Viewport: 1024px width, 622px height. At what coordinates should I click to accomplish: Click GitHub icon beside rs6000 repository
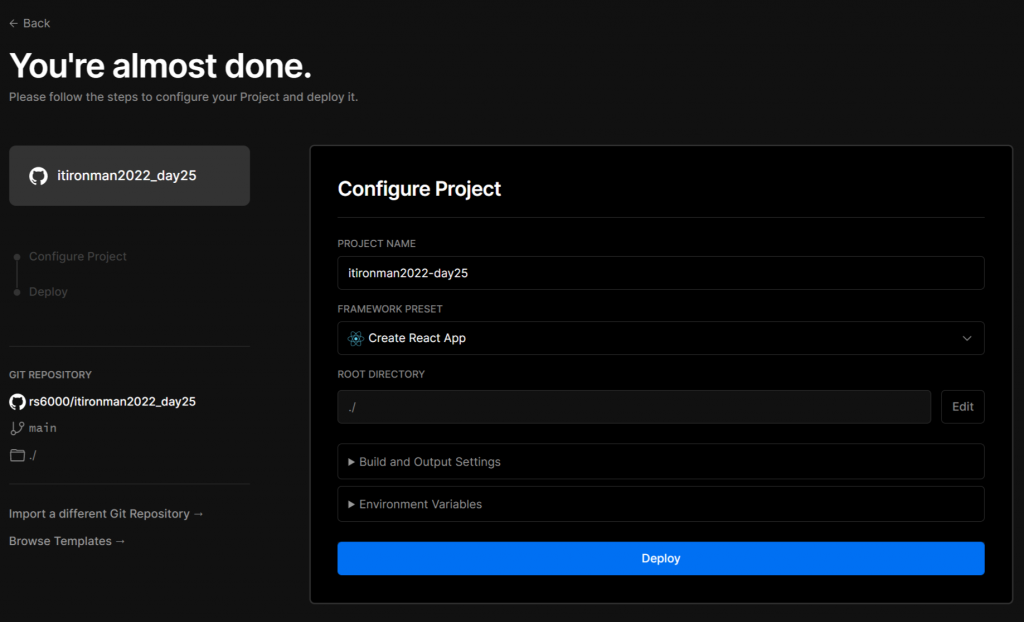click(18, 402)
